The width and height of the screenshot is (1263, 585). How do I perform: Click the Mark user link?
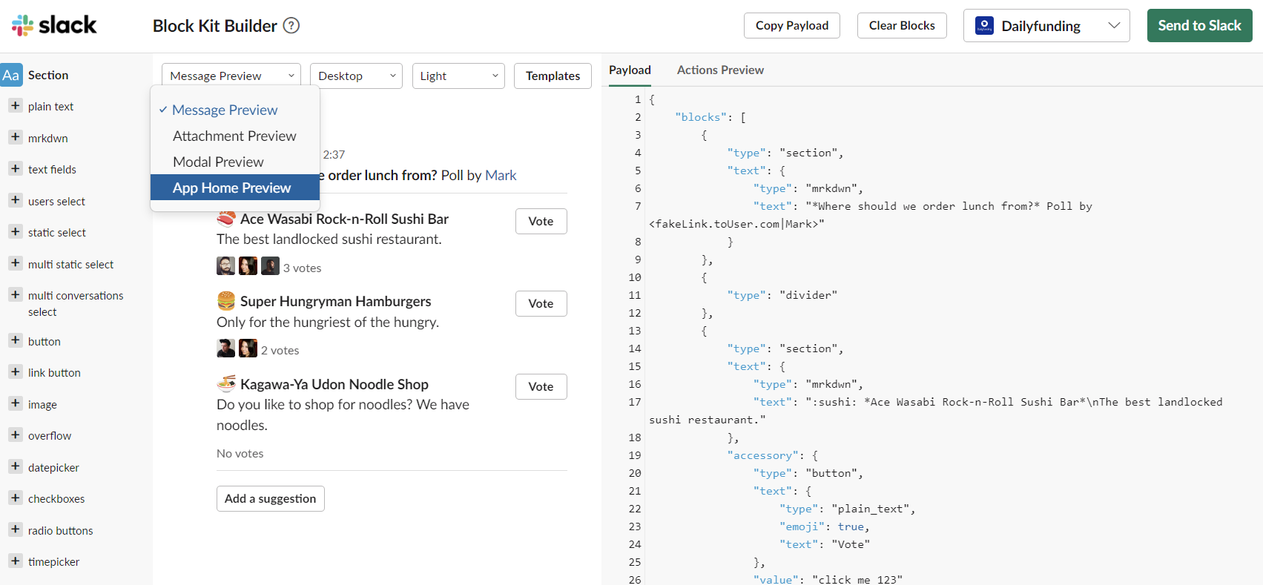click(x=501, y=175)
